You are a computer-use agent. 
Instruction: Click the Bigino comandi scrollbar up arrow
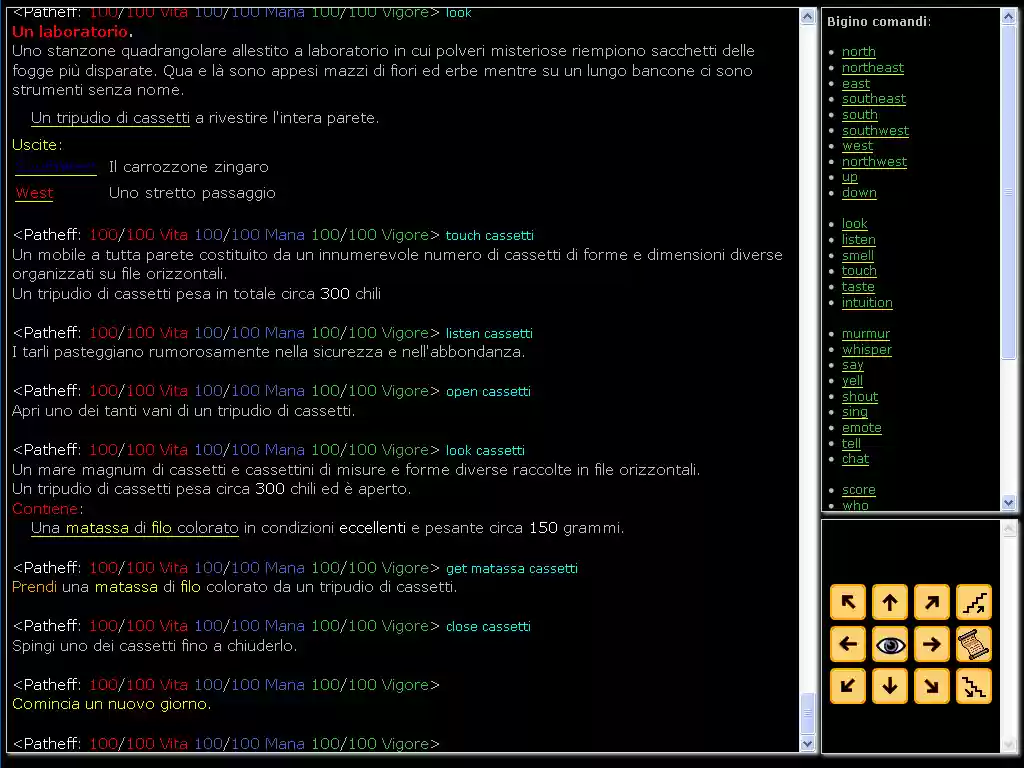(1009, 15)
